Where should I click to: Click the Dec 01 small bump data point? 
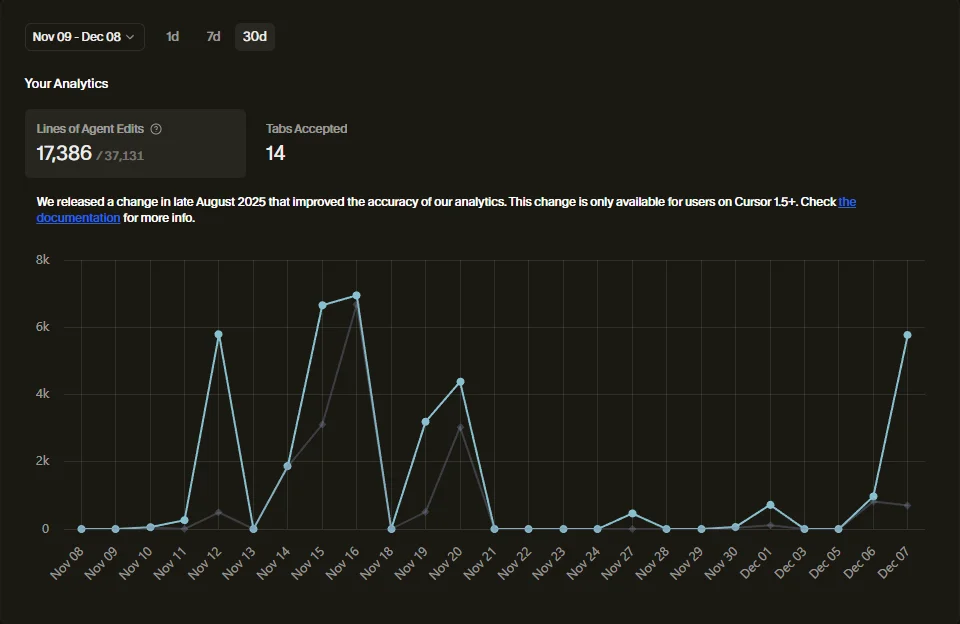769,505
